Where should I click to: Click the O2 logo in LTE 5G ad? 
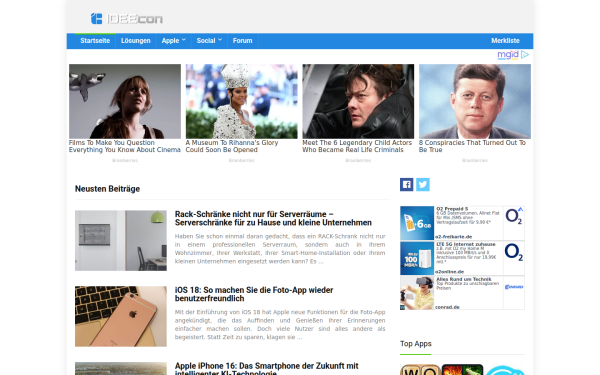coord(514,252)
